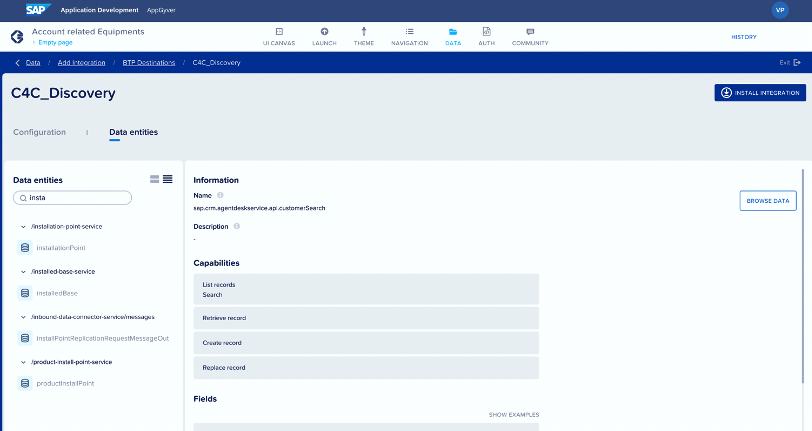Click the Create record capability
This screenshot has height=431, width=812.
(x=366, y=343)
